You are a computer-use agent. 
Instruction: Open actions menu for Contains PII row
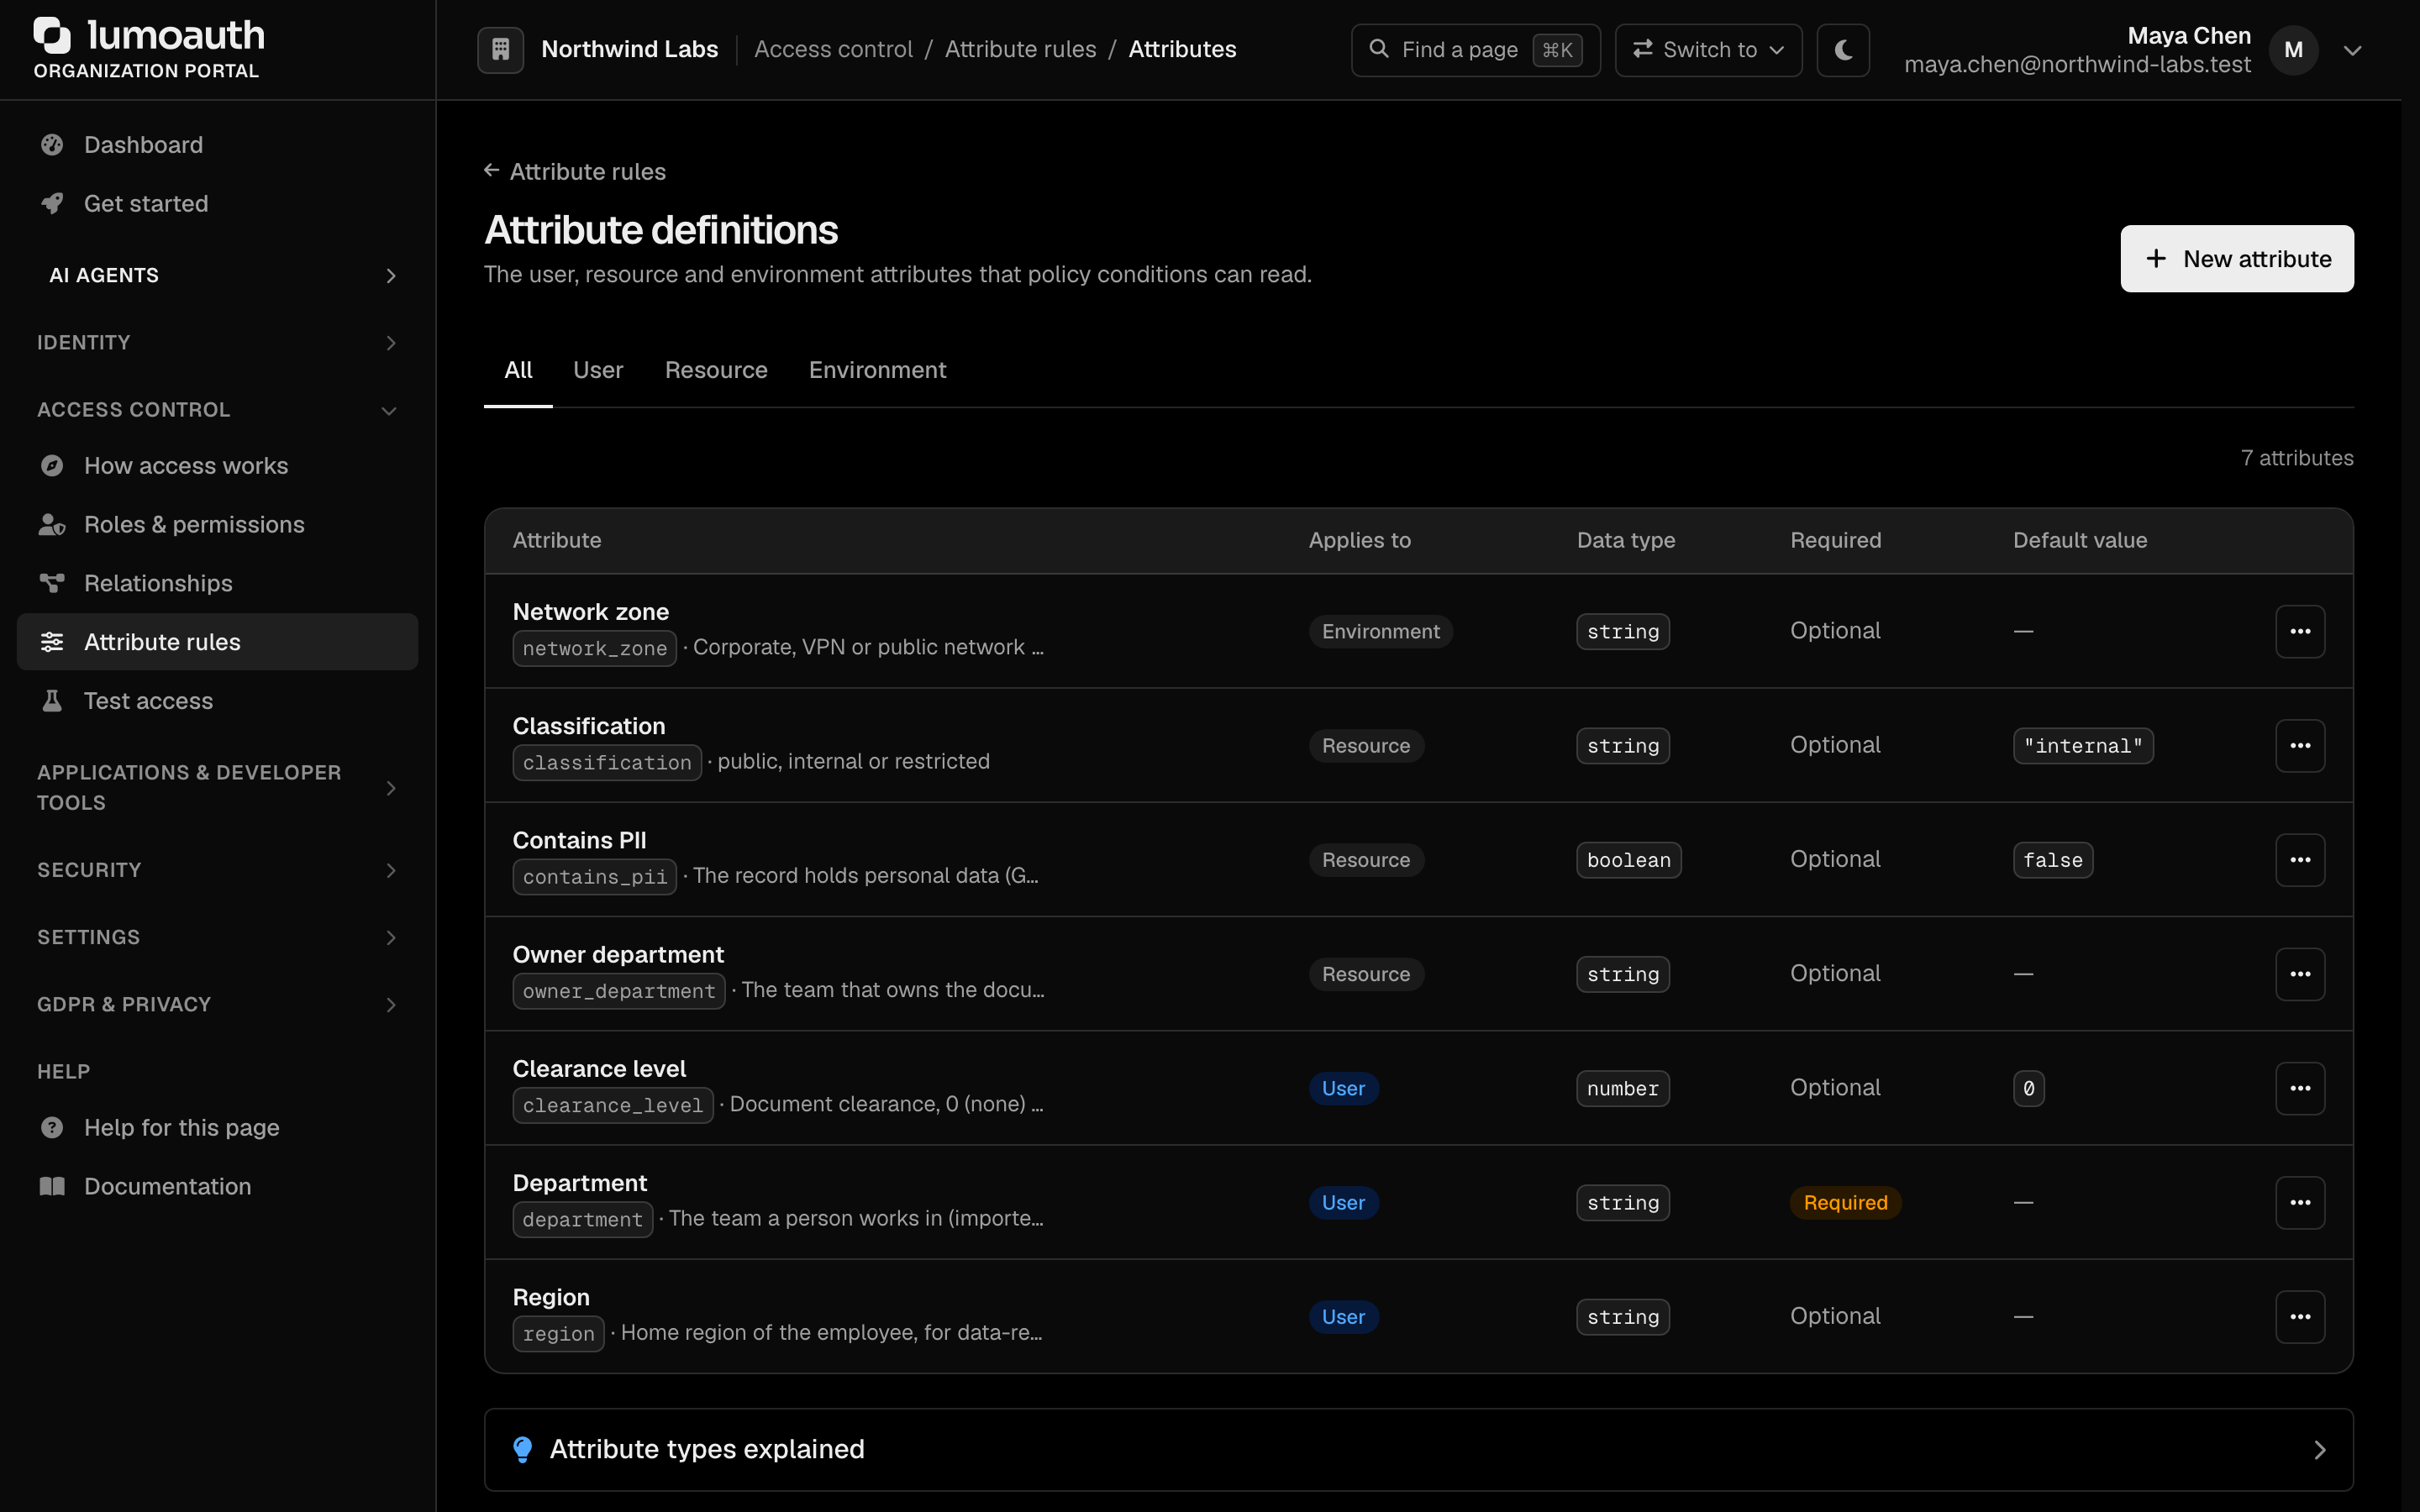point(2300,860)
